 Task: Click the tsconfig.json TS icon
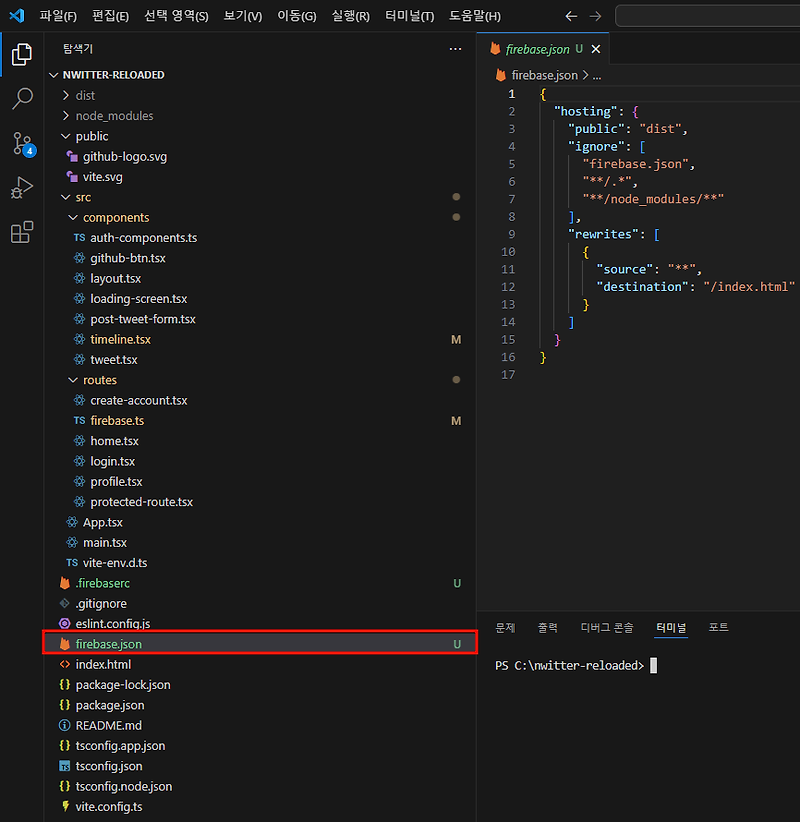point(64,766)
